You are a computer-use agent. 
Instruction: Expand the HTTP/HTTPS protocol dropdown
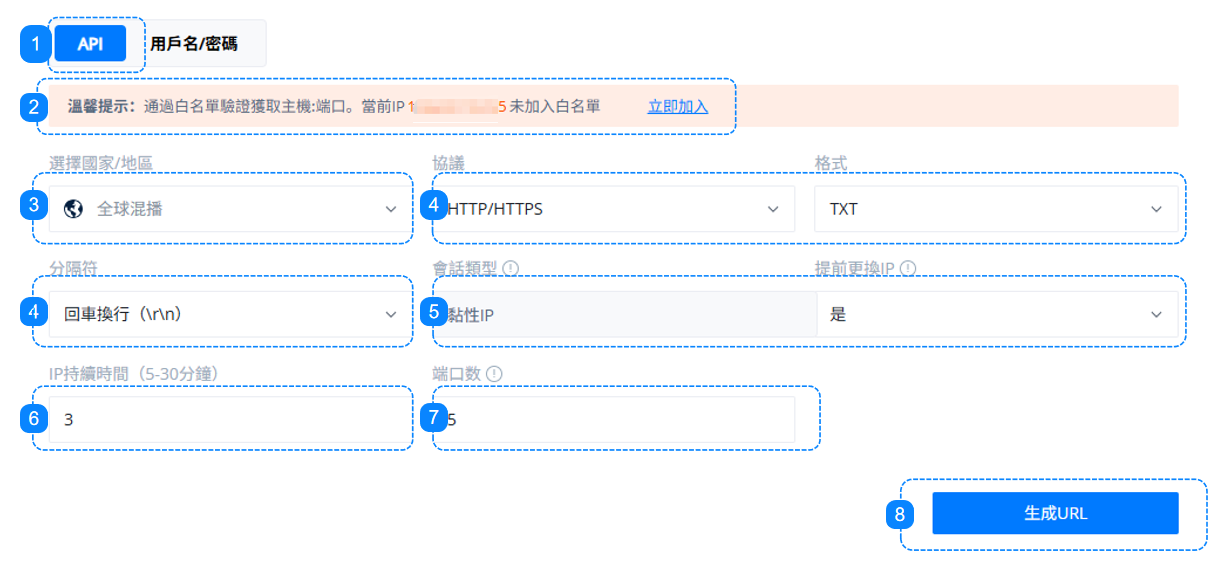click(x=614, y=209)
